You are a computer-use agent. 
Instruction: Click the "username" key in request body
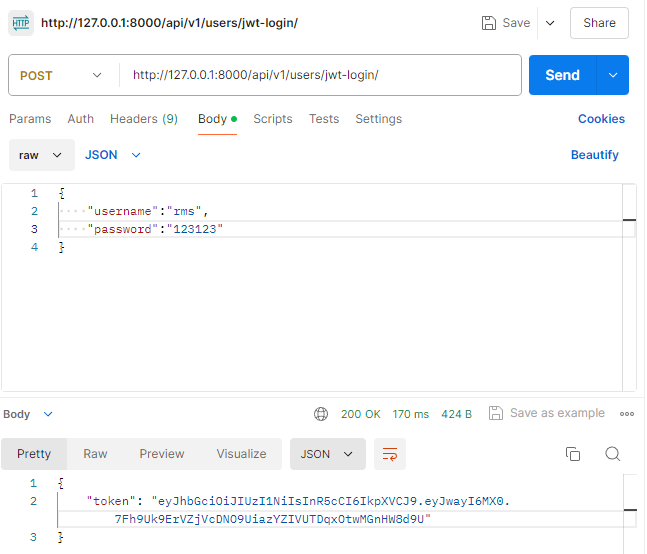(x=123, y=211)
